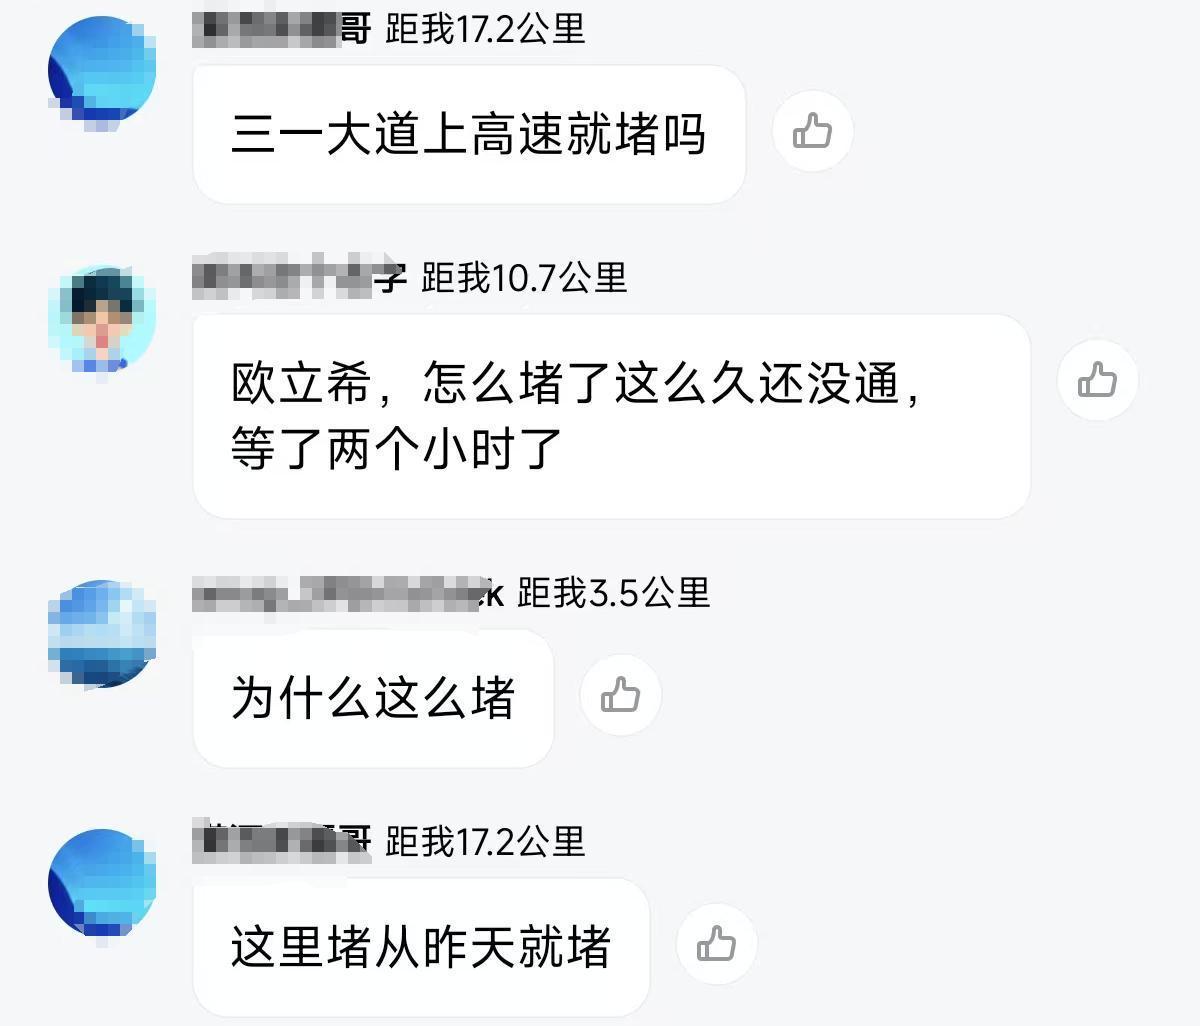Screen dimensions: 1200x1026
Task: Open username ending in 子 at 10.7公里
Action: tap(300, 277)
